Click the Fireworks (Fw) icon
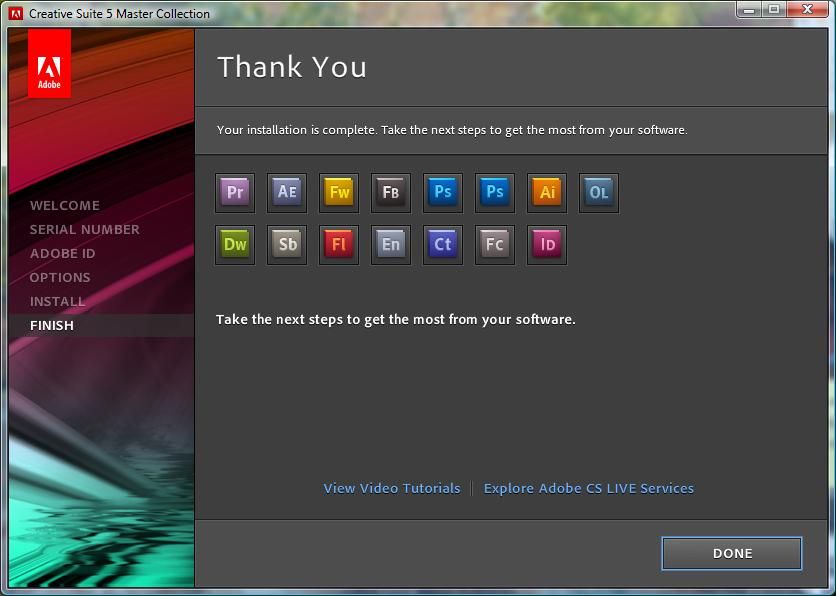Screen dimensions: 836x596 tap(339, 192)
